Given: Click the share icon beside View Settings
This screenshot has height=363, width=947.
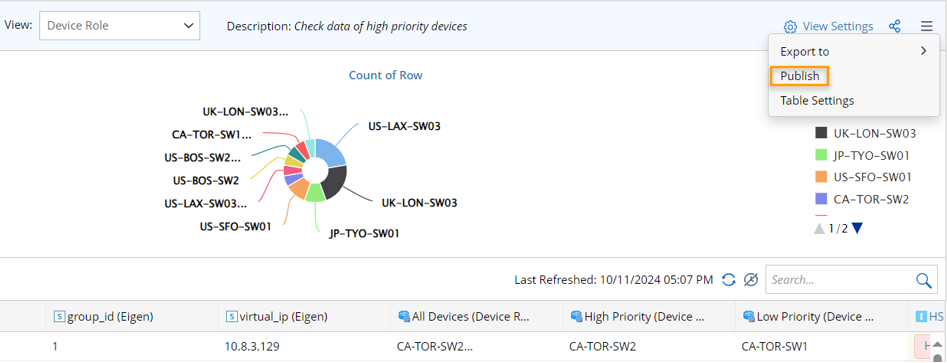Looking at the screenshot, I should pos(895,27).
